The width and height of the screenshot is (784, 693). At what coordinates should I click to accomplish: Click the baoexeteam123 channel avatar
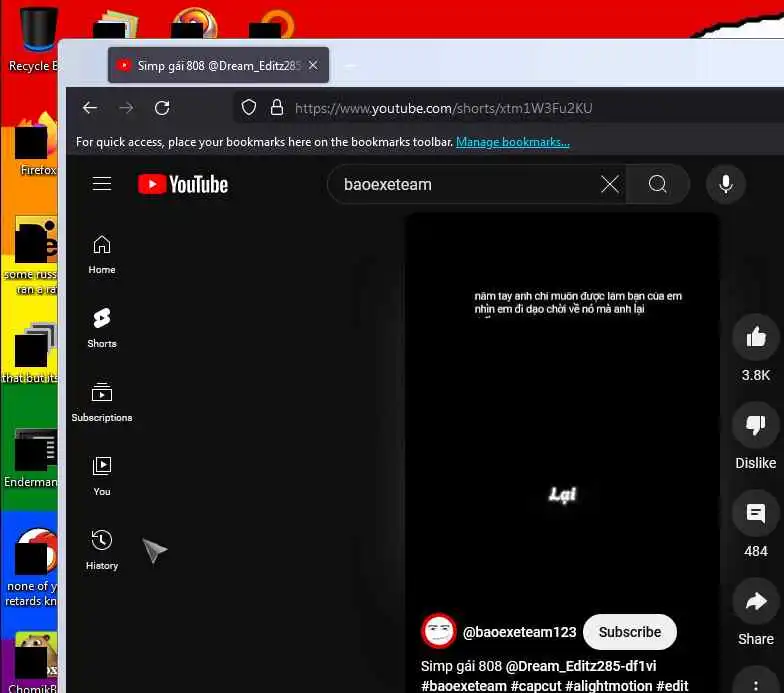[438, 630]
